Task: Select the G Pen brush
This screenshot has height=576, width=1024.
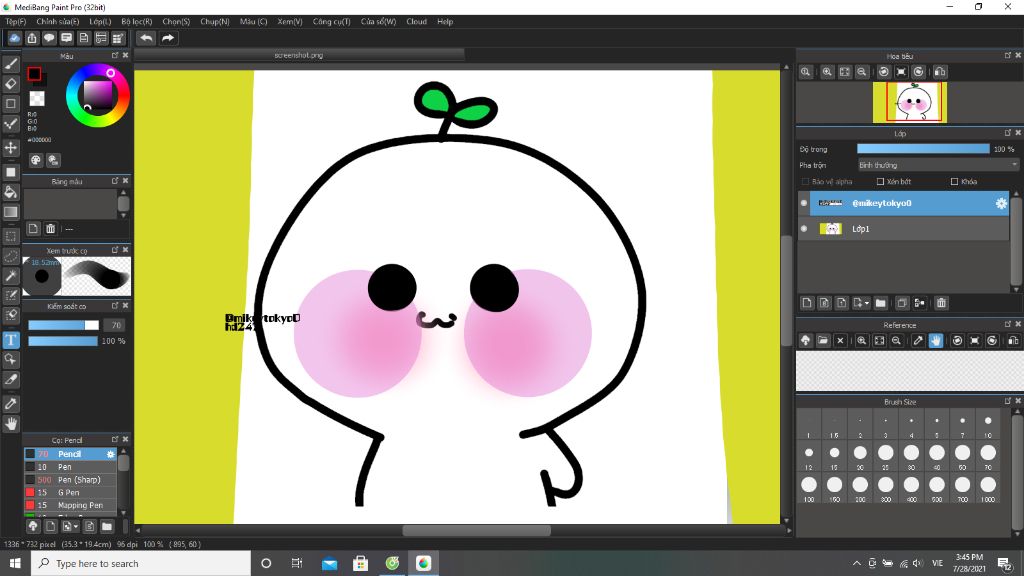Action: (x=69, y=493)
